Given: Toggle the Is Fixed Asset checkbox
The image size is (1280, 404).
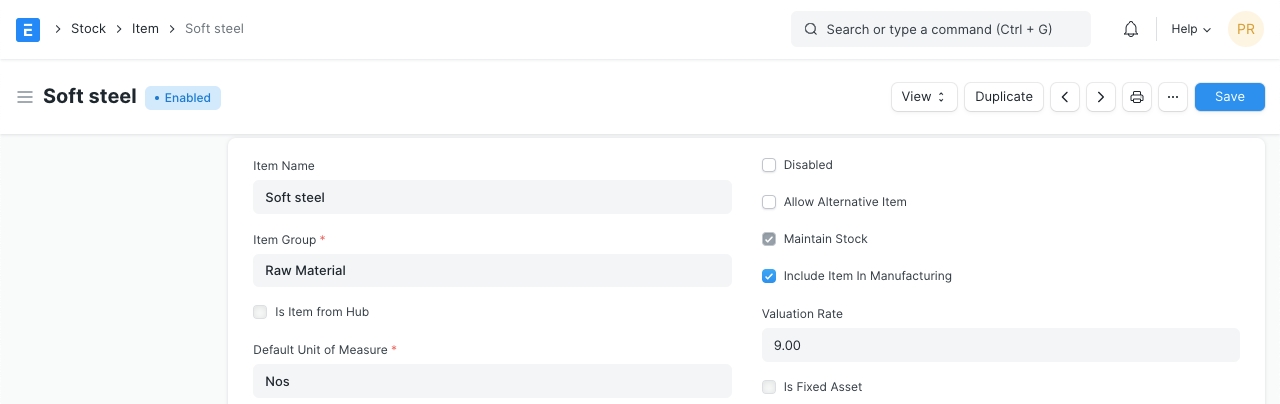Looking at the screenshot, I should (769, 387).
